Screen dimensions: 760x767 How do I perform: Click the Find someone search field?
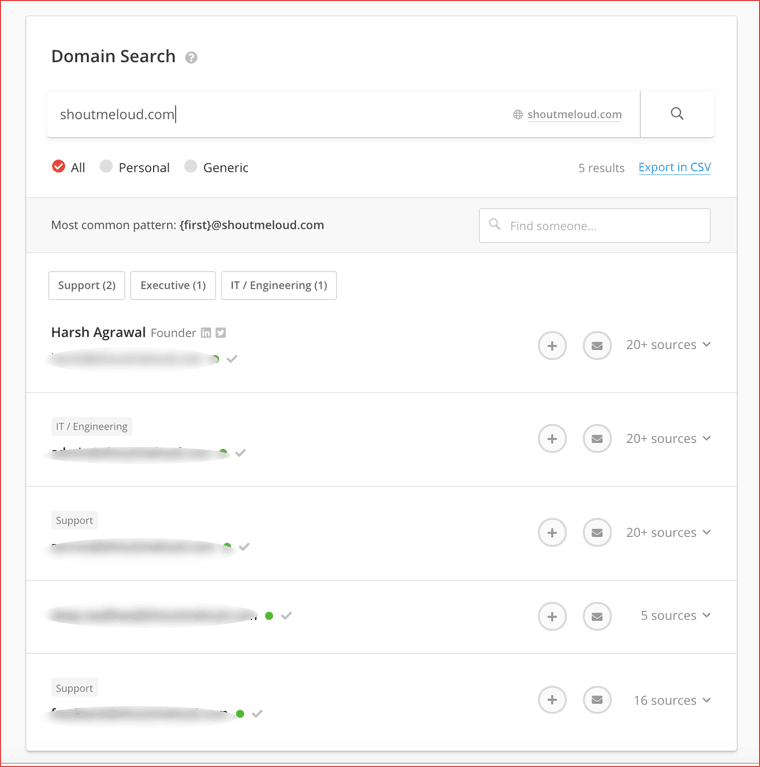point(595,226)
